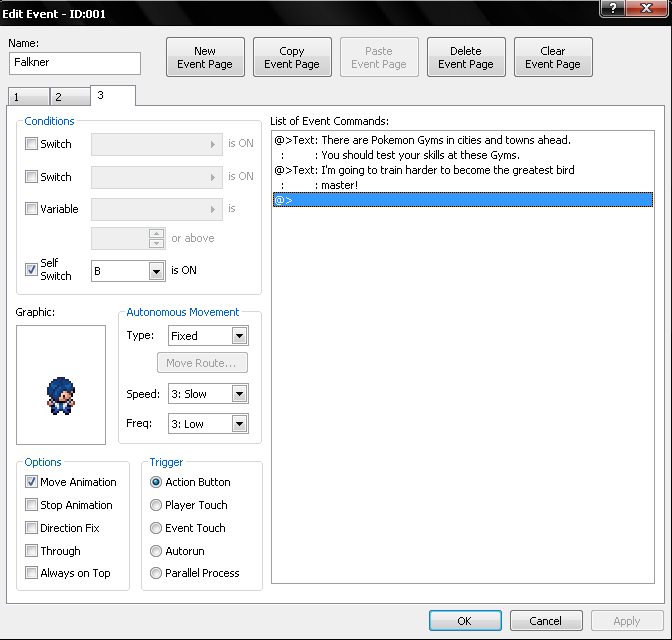
Task: Click the Falkner graphic preview box
Action: pos(61,385)
